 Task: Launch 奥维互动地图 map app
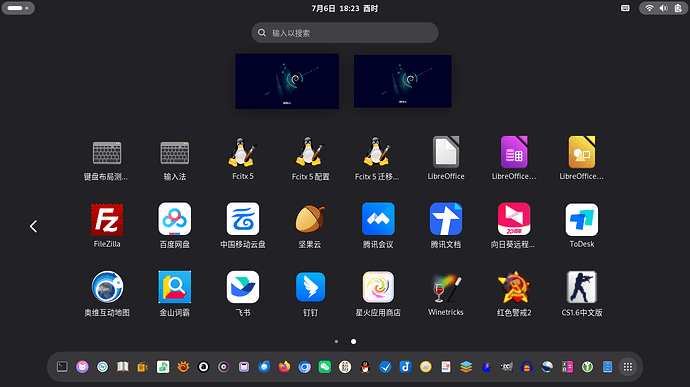pyautogui.click(x=107, y=294)
